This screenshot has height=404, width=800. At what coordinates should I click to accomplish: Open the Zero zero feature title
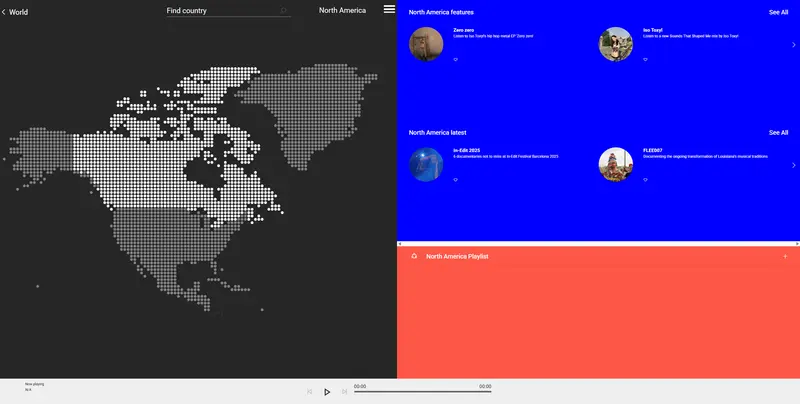click(x=463, y=30)
